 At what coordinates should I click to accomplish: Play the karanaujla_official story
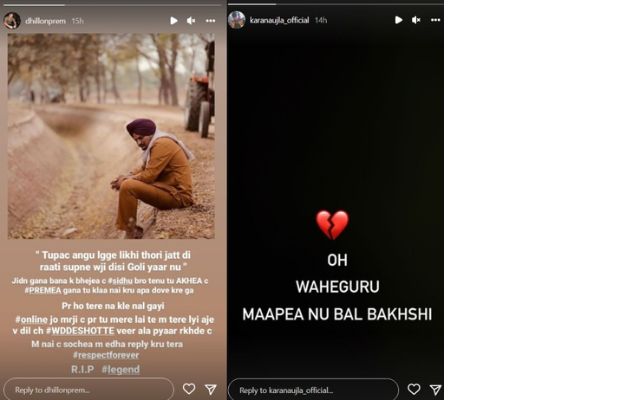tap(399, 20)
